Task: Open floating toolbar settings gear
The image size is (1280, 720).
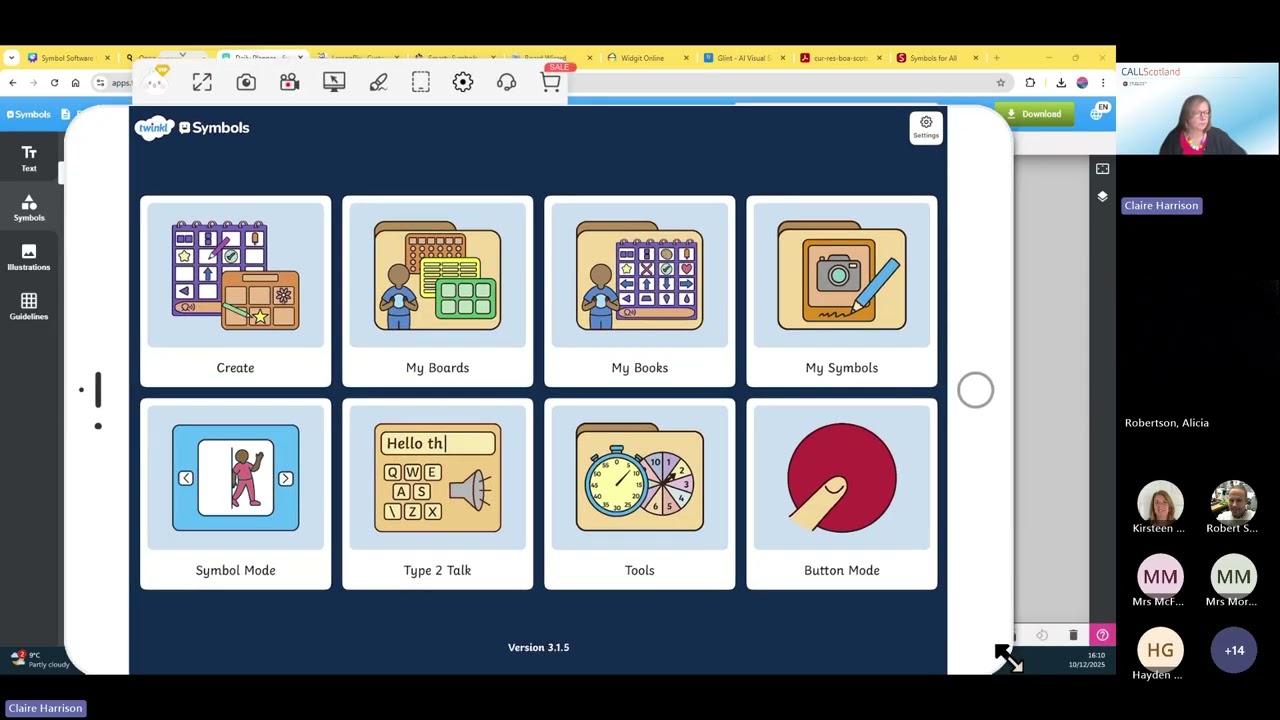Action: click(x=463, y=82)
